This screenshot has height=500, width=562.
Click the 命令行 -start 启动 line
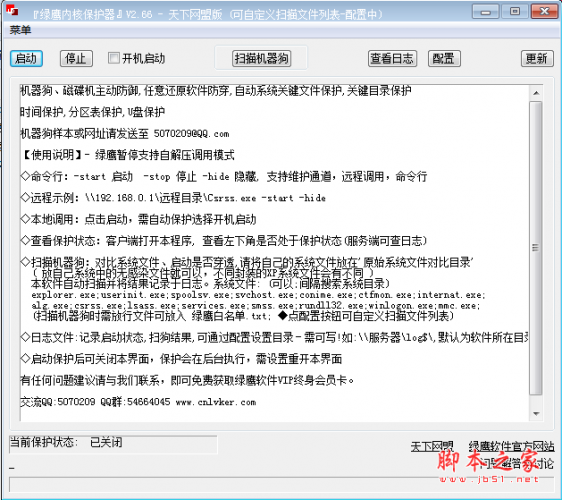(x=224, y=176)
